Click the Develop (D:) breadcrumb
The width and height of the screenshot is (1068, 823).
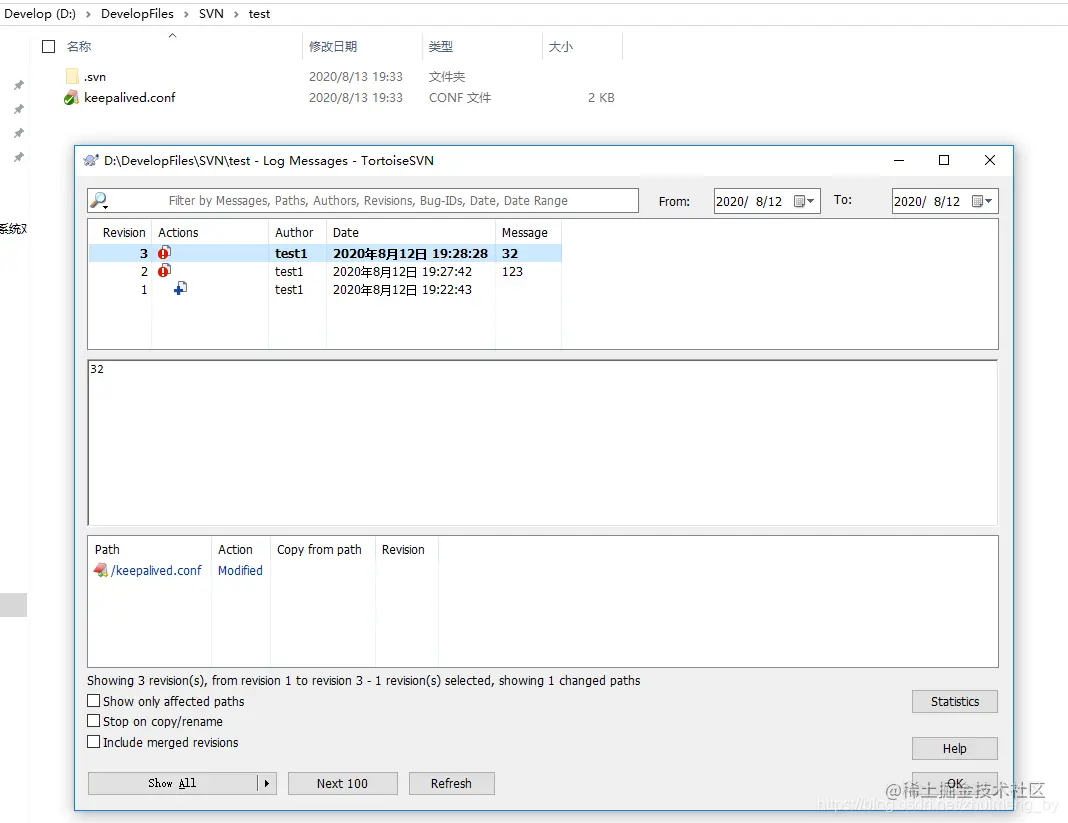point(40,14)
